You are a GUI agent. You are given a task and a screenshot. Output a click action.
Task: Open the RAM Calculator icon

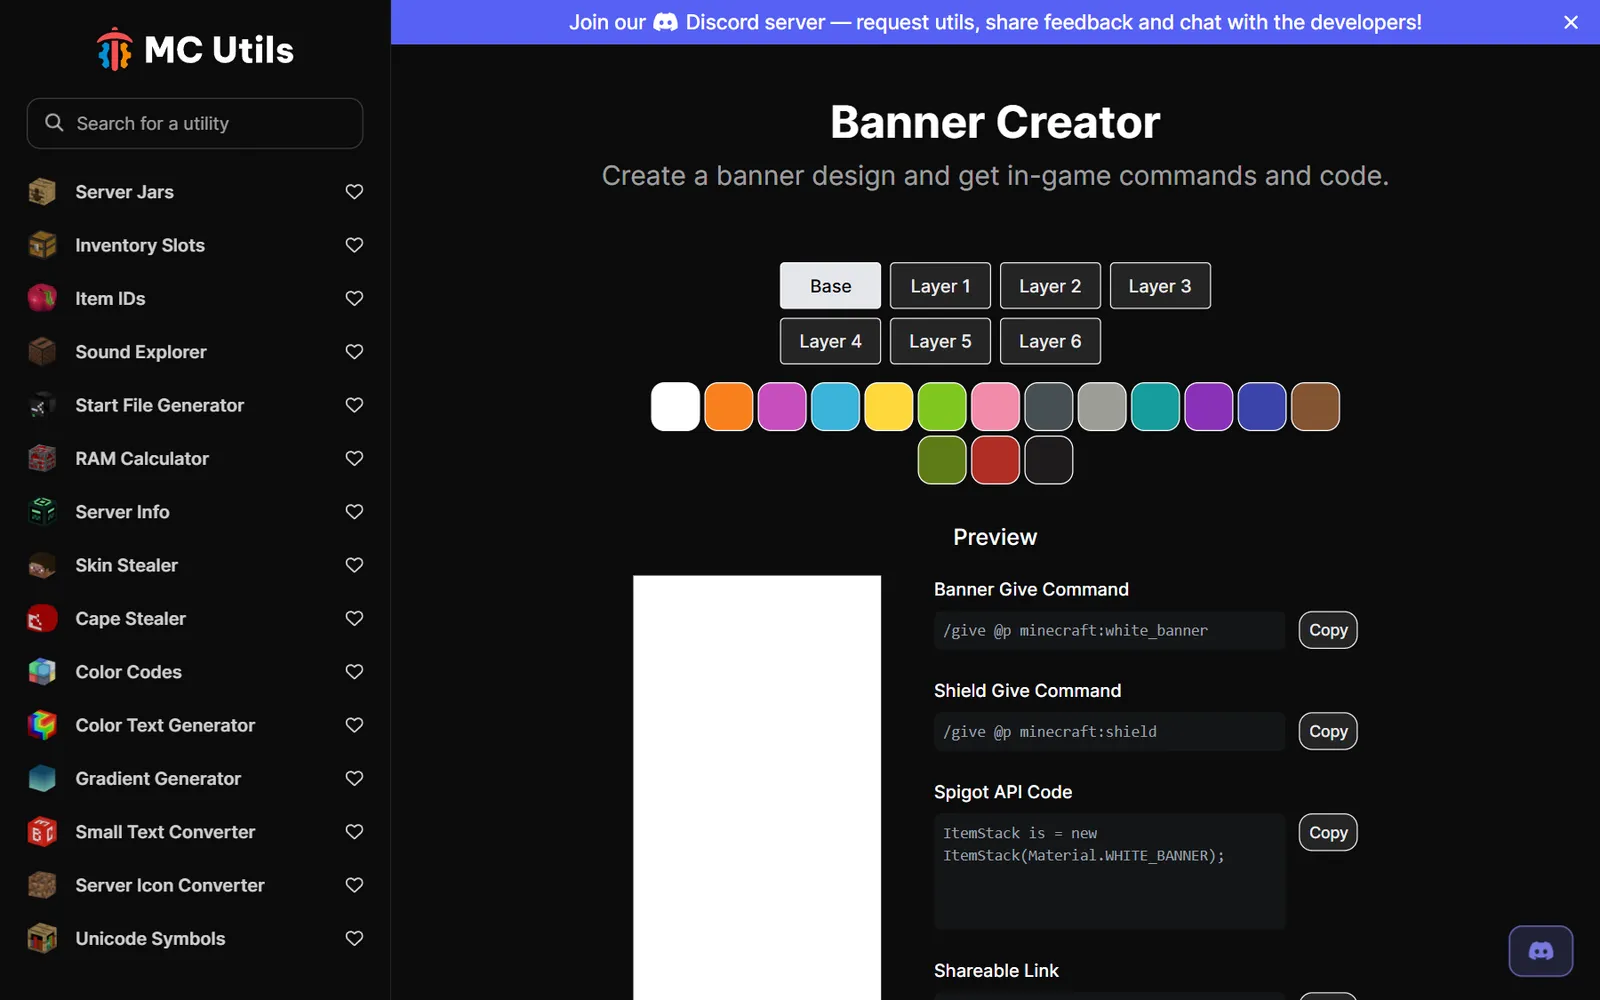click(x=42, y=458)
